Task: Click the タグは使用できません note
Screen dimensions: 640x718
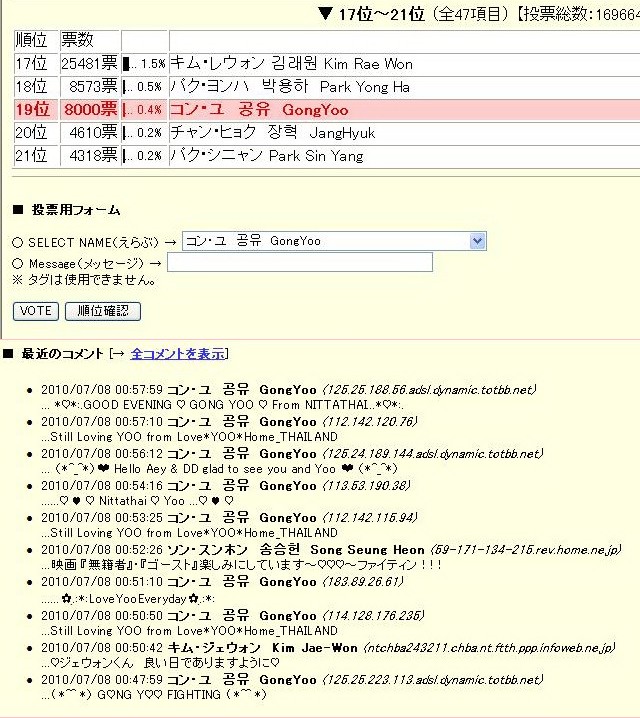Action: pyautogui.click(x=85, y=280)
